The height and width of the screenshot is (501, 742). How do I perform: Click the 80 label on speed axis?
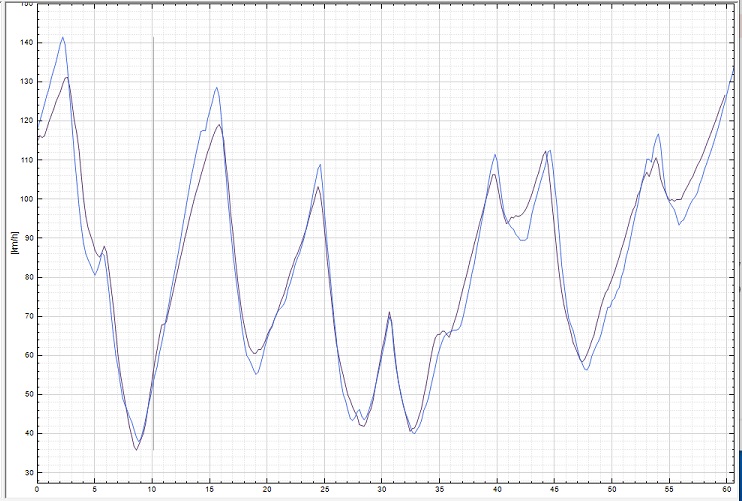click(28, 277)
